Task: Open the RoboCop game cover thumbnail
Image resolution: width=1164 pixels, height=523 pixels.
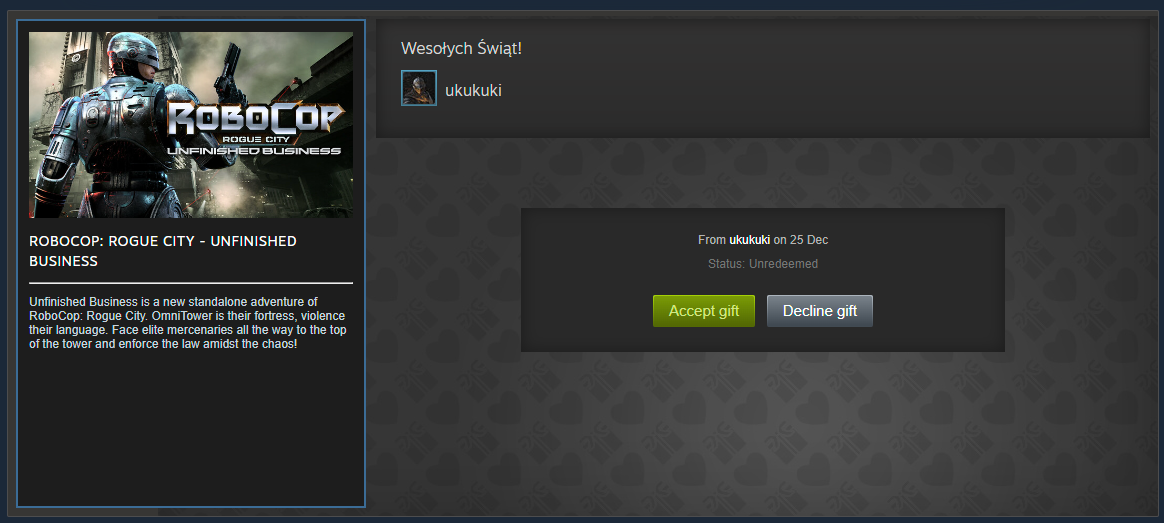Action: click(x=191, y=125)
